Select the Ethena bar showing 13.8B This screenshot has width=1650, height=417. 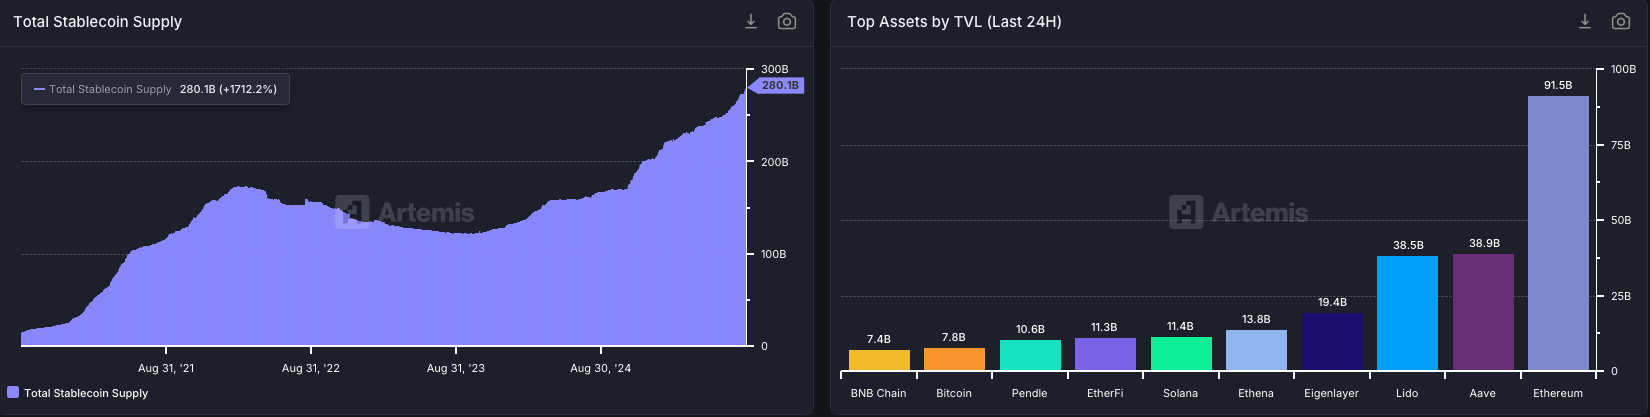pos(1256,350)
